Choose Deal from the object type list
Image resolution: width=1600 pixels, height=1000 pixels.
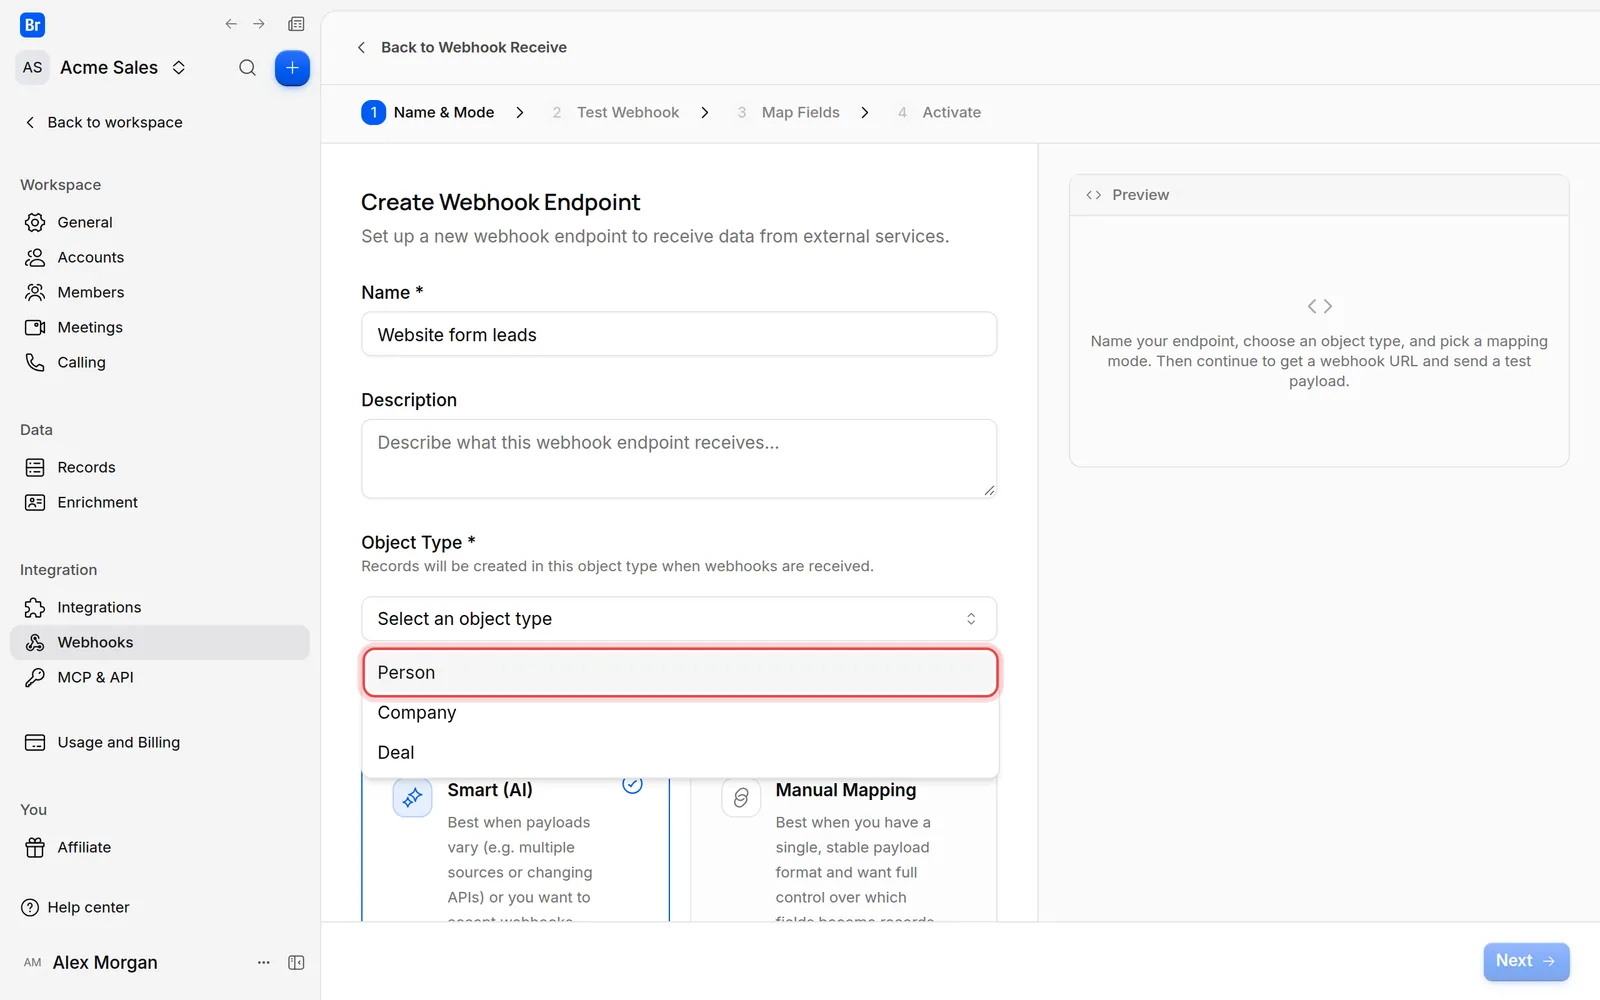click(x=680, y=753)
